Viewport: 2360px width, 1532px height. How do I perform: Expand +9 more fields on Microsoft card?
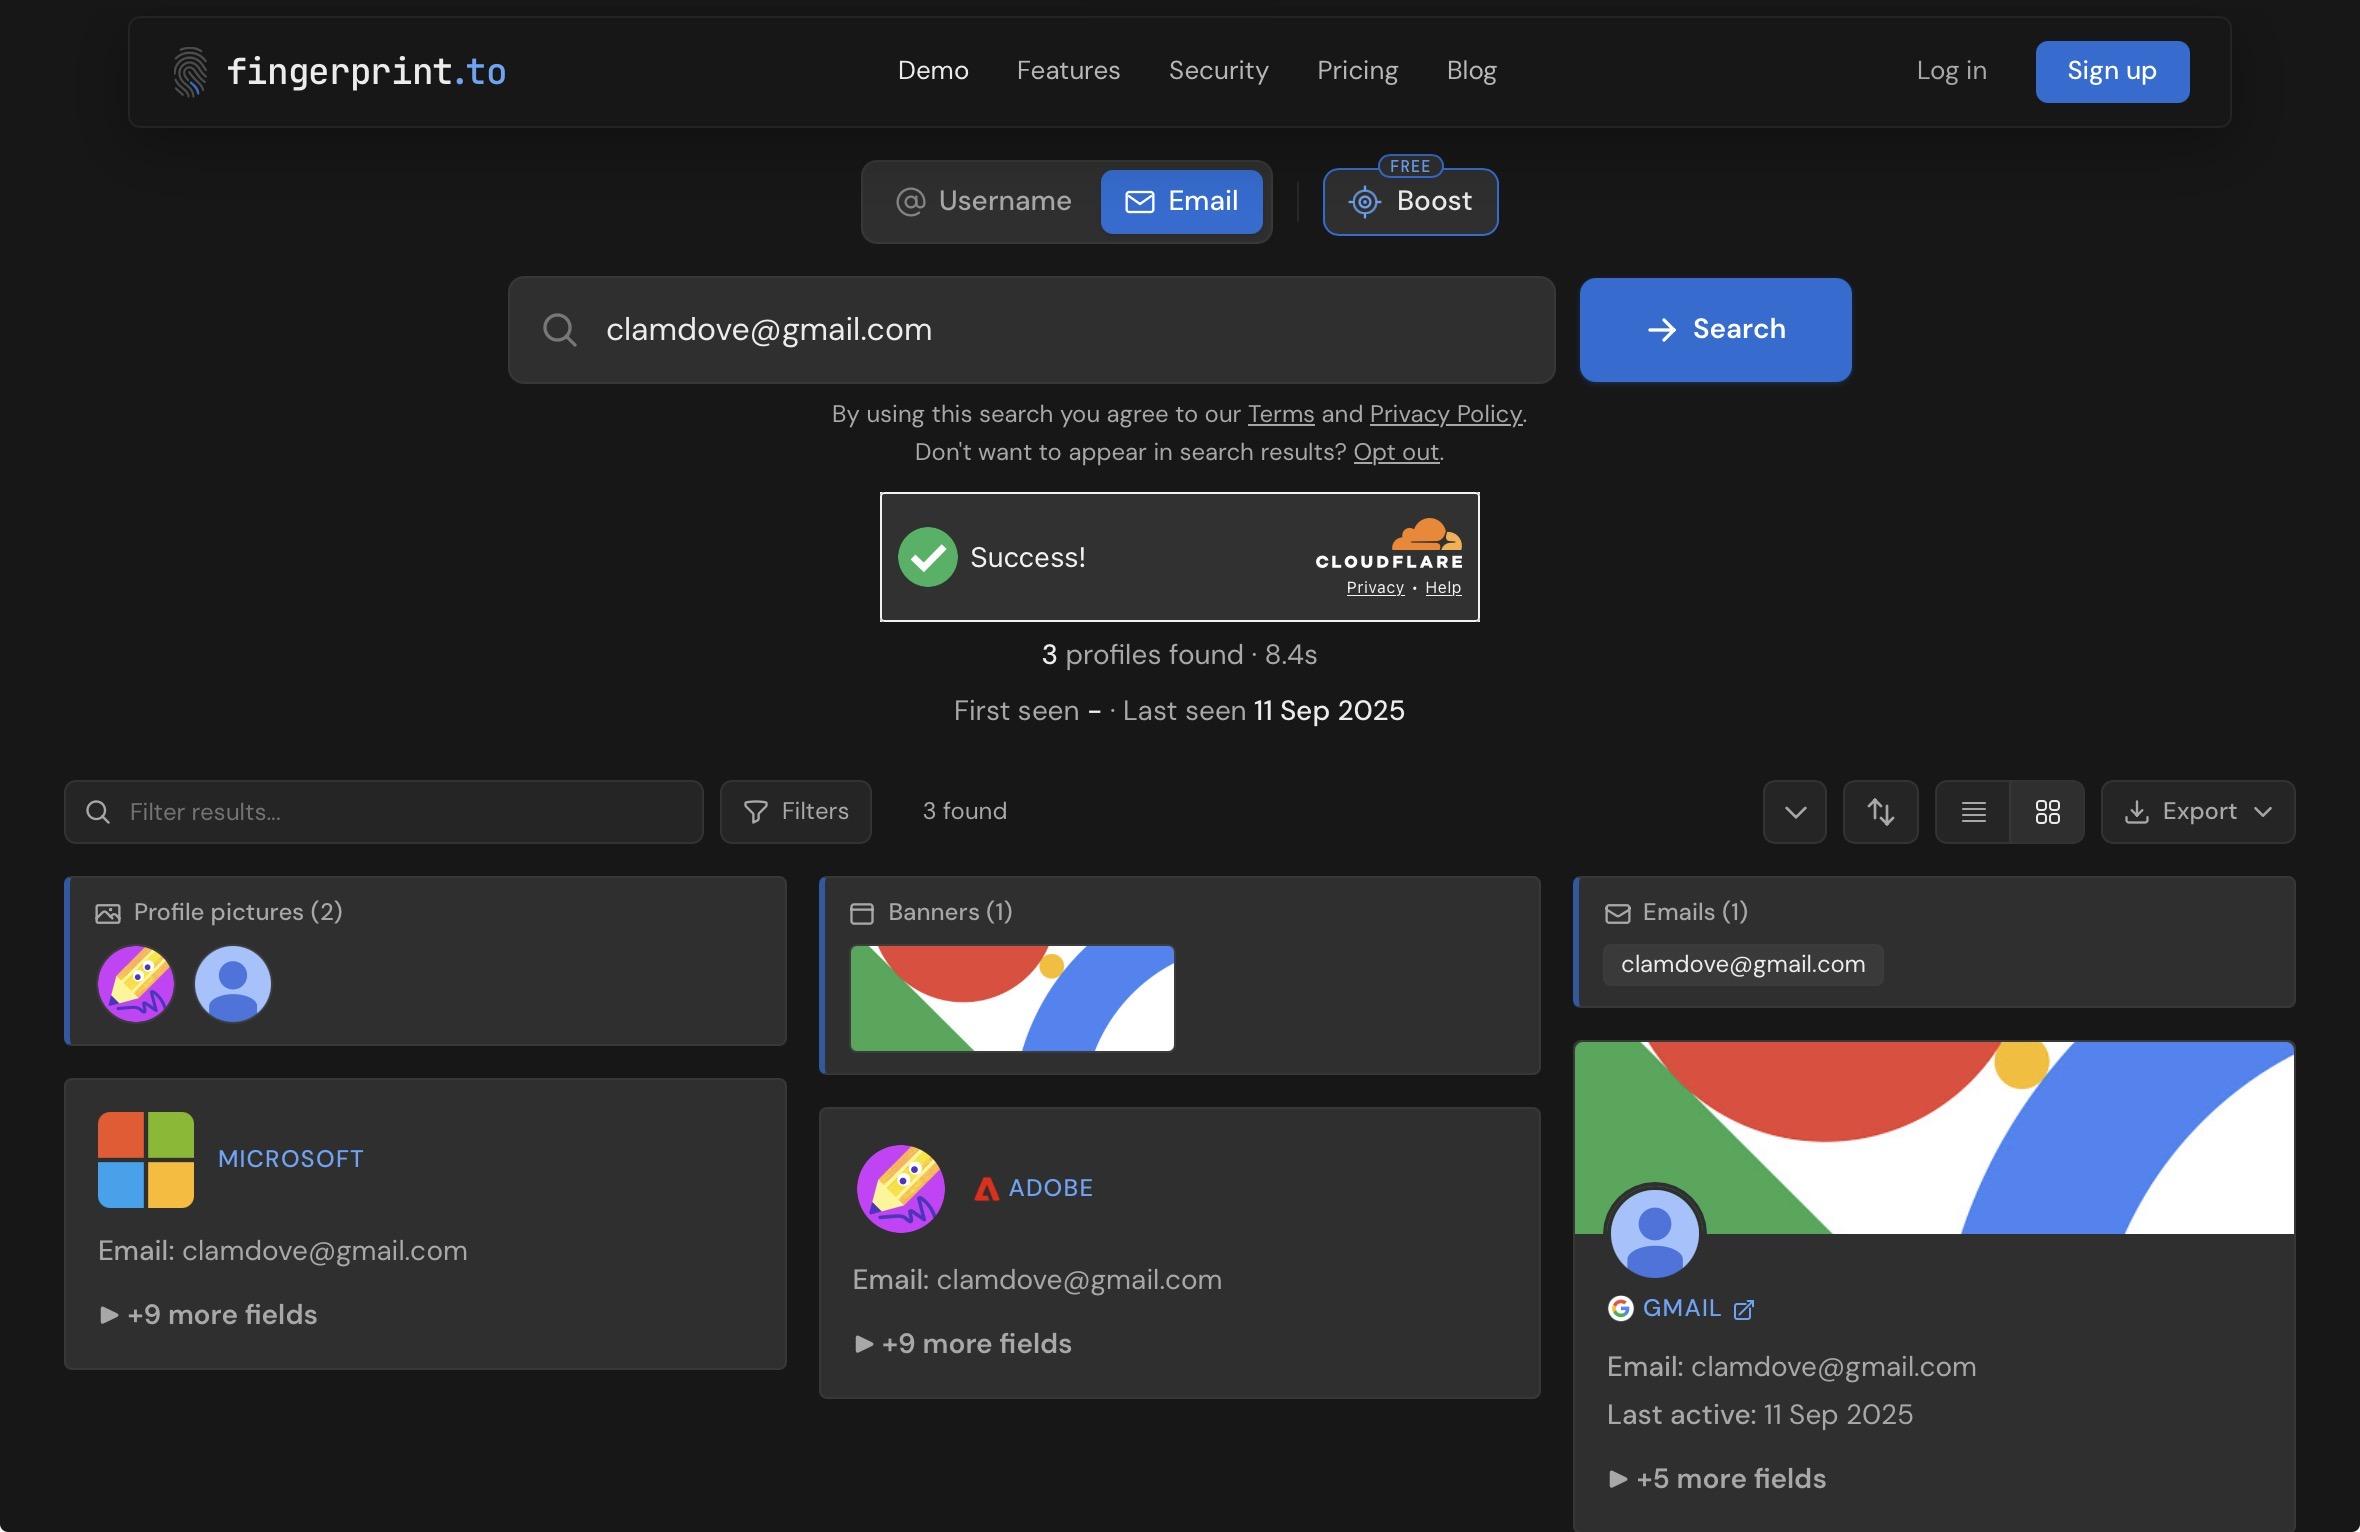(x=208, y=1314)
